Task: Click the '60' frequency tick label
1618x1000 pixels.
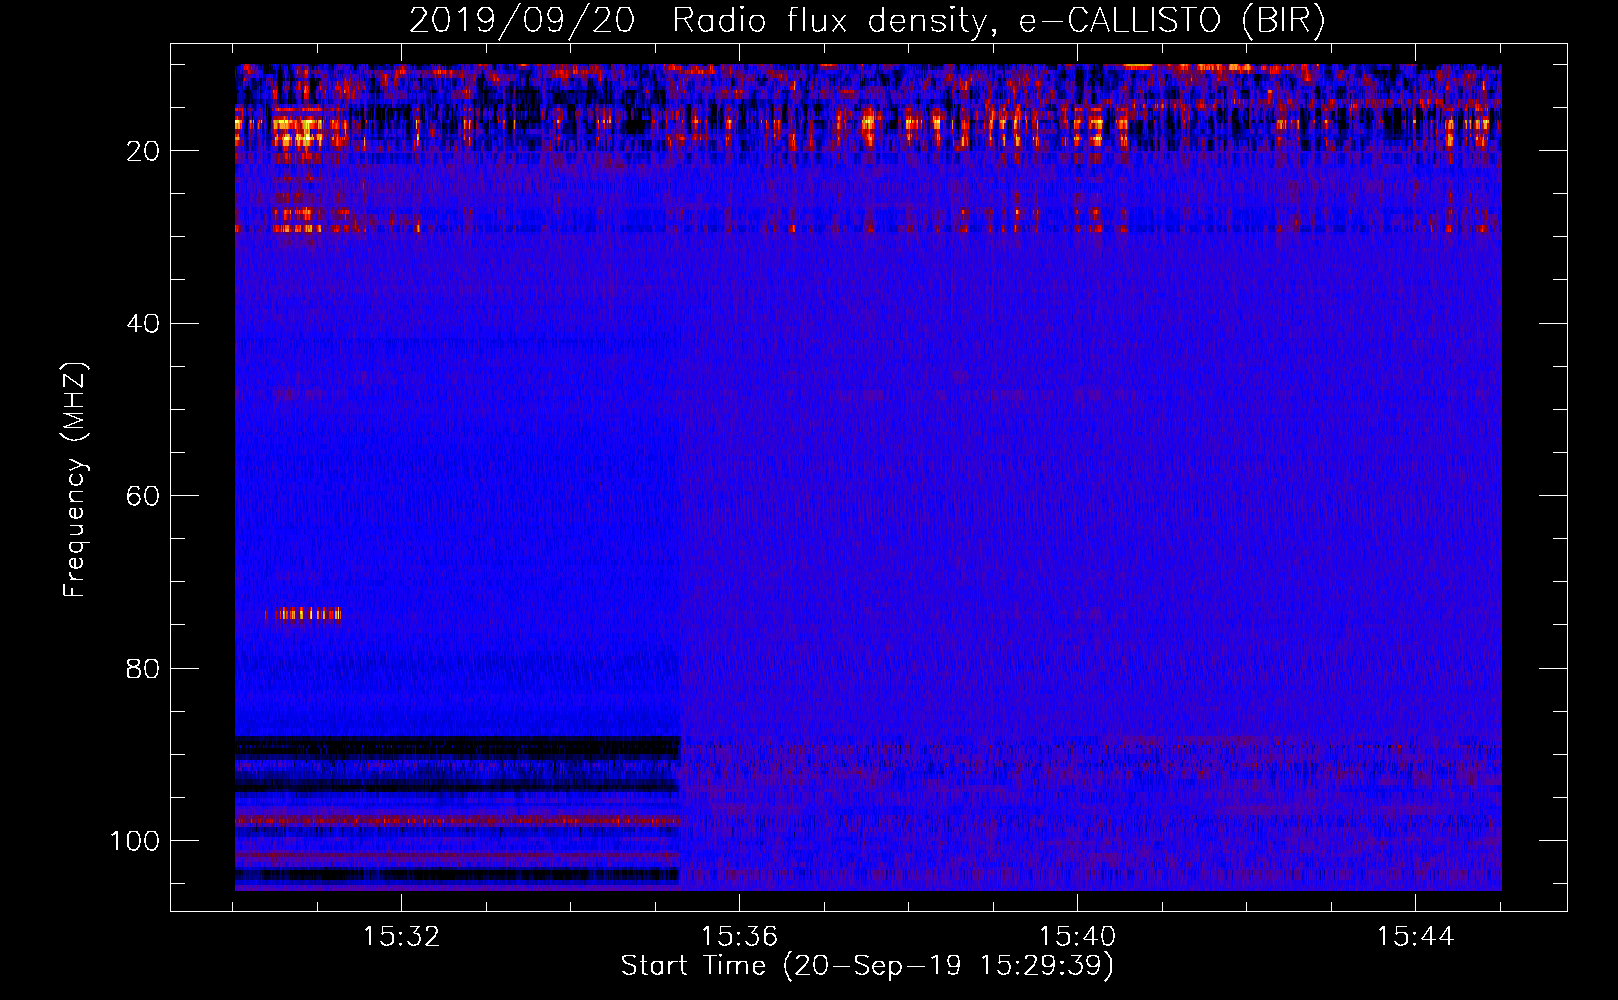Action: 143,496
